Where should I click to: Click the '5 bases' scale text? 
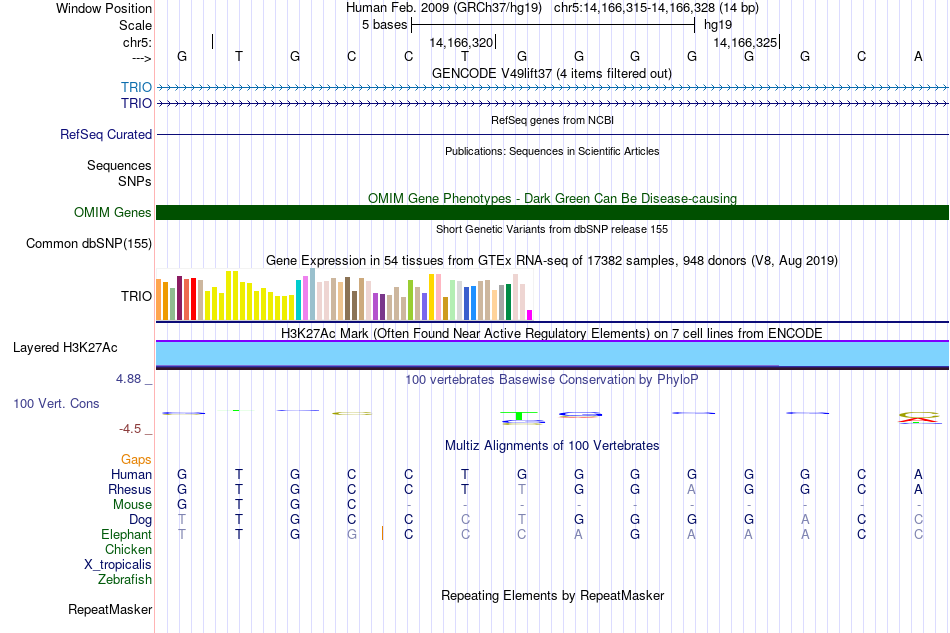point(385,25)
